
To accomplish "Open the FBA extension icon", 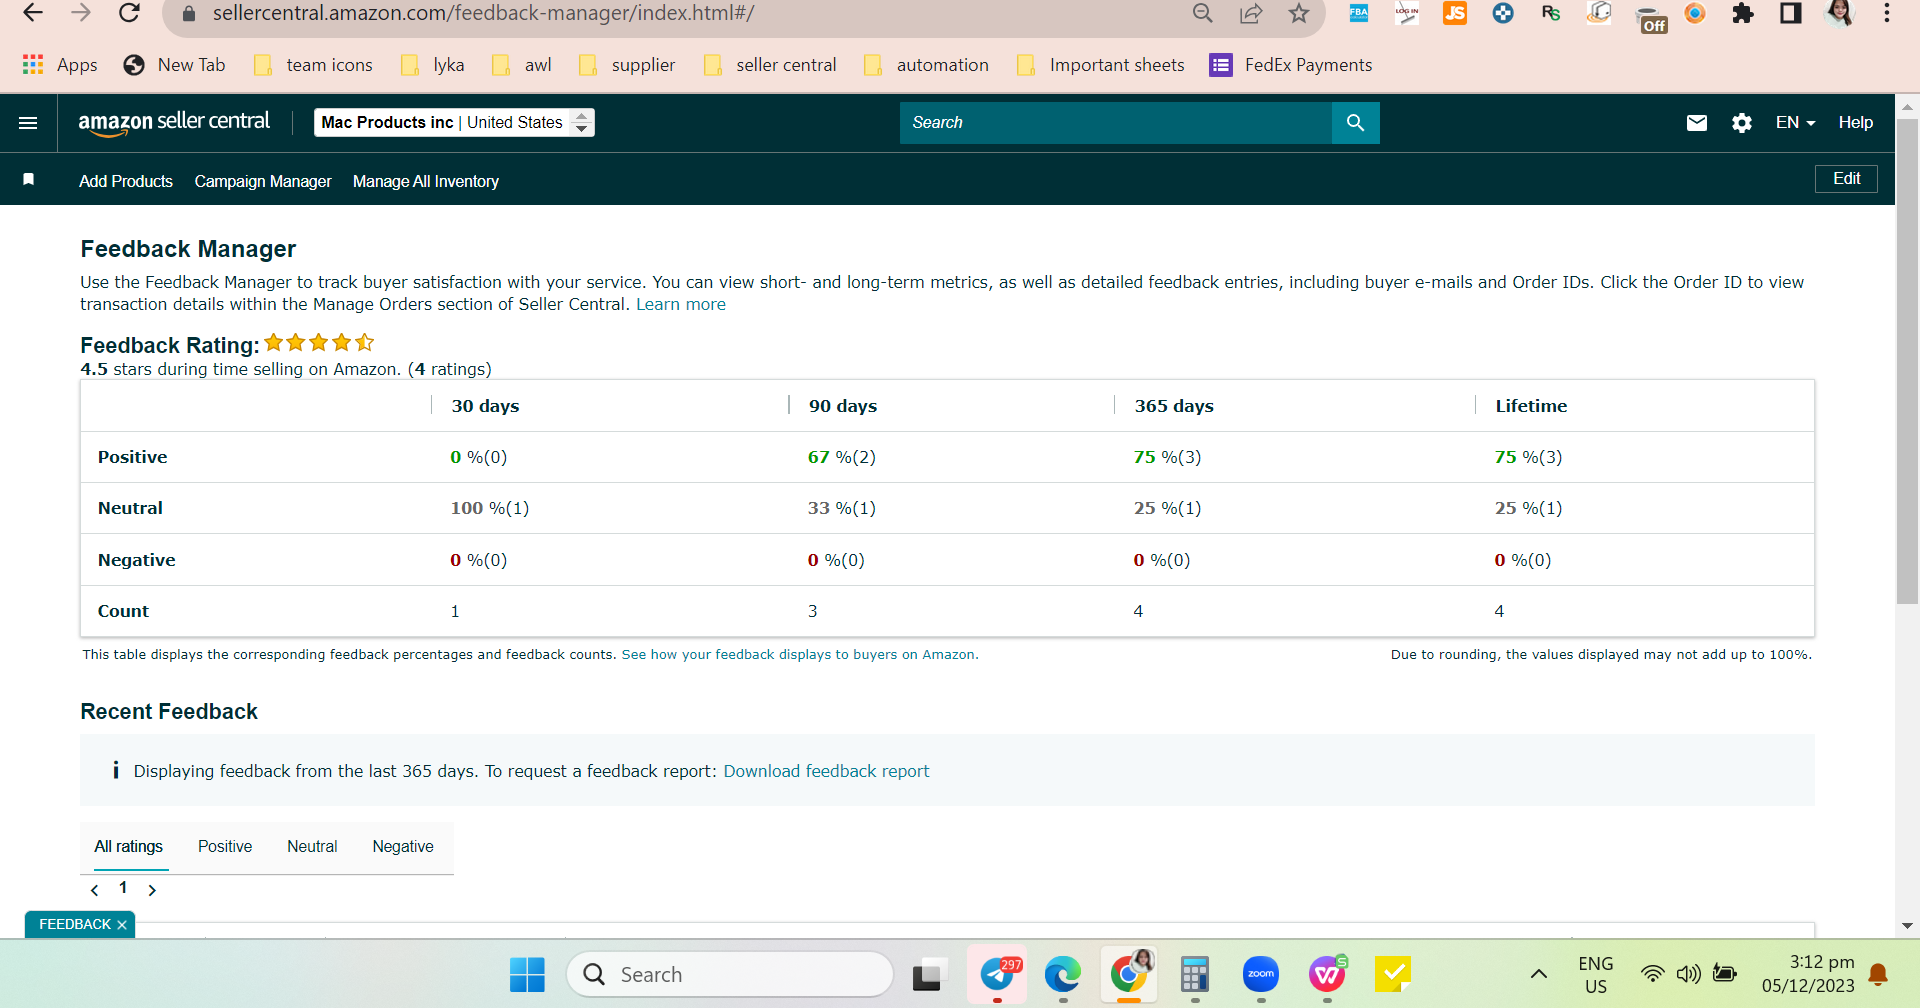I will click(1359, 13).
